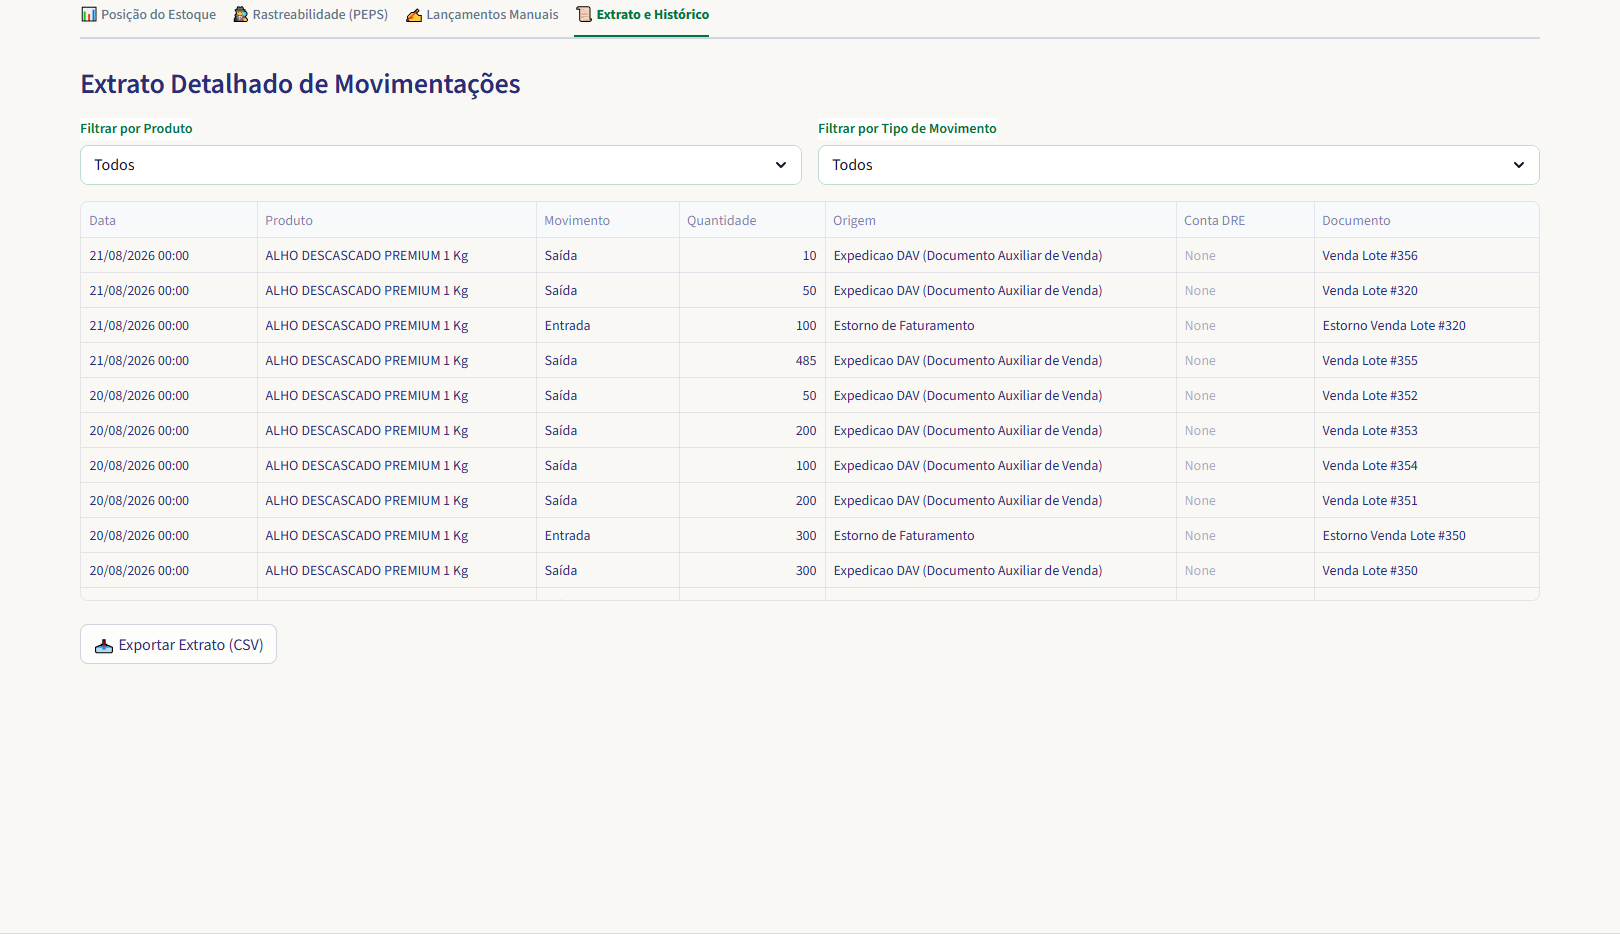Screen dimensions: 1620x934
Task: Open the Posição do Estoque tab
Action: point(148,14)
